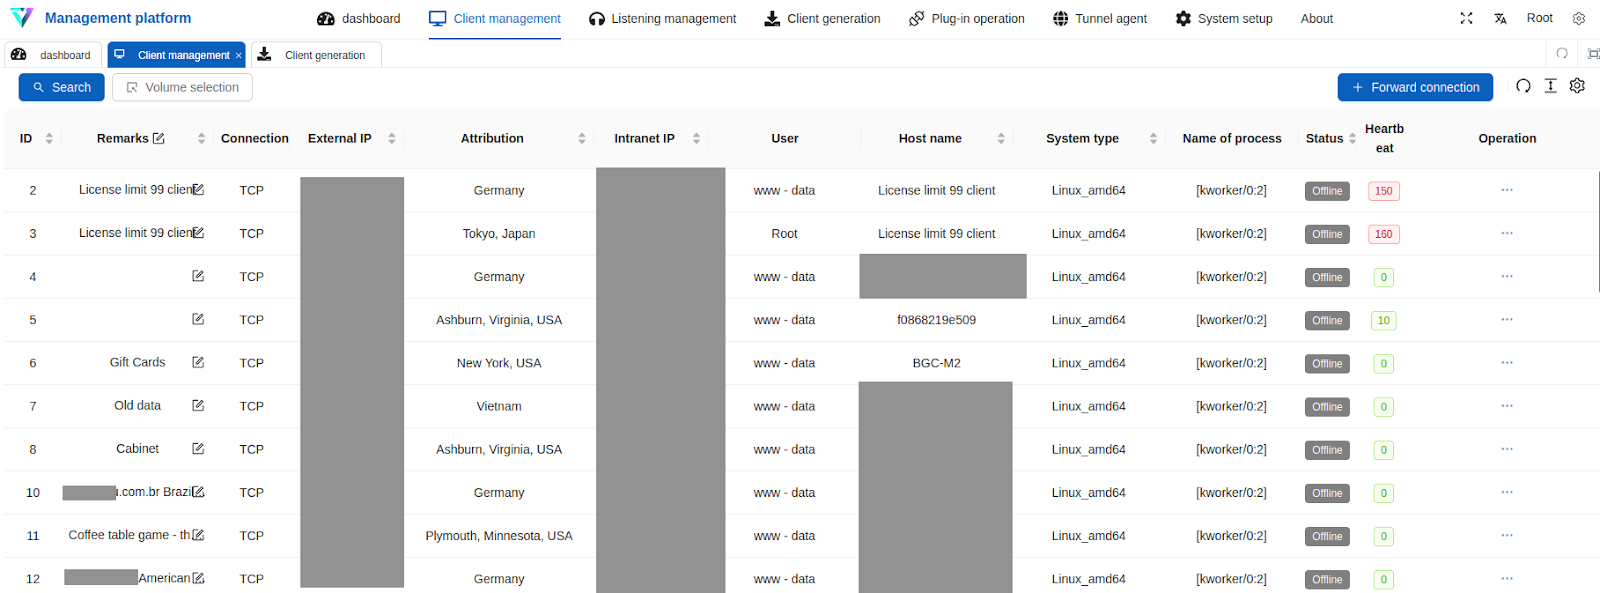Screen dimensions: 1600x593
Task: Click the table density height icon
Action: 1550,86
